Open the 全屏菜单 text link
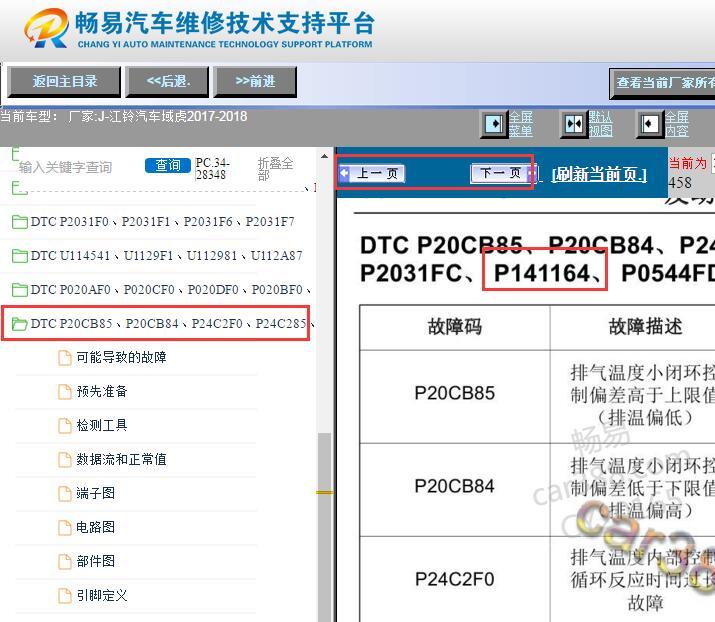The image size is (715, 622). (521, 124)
